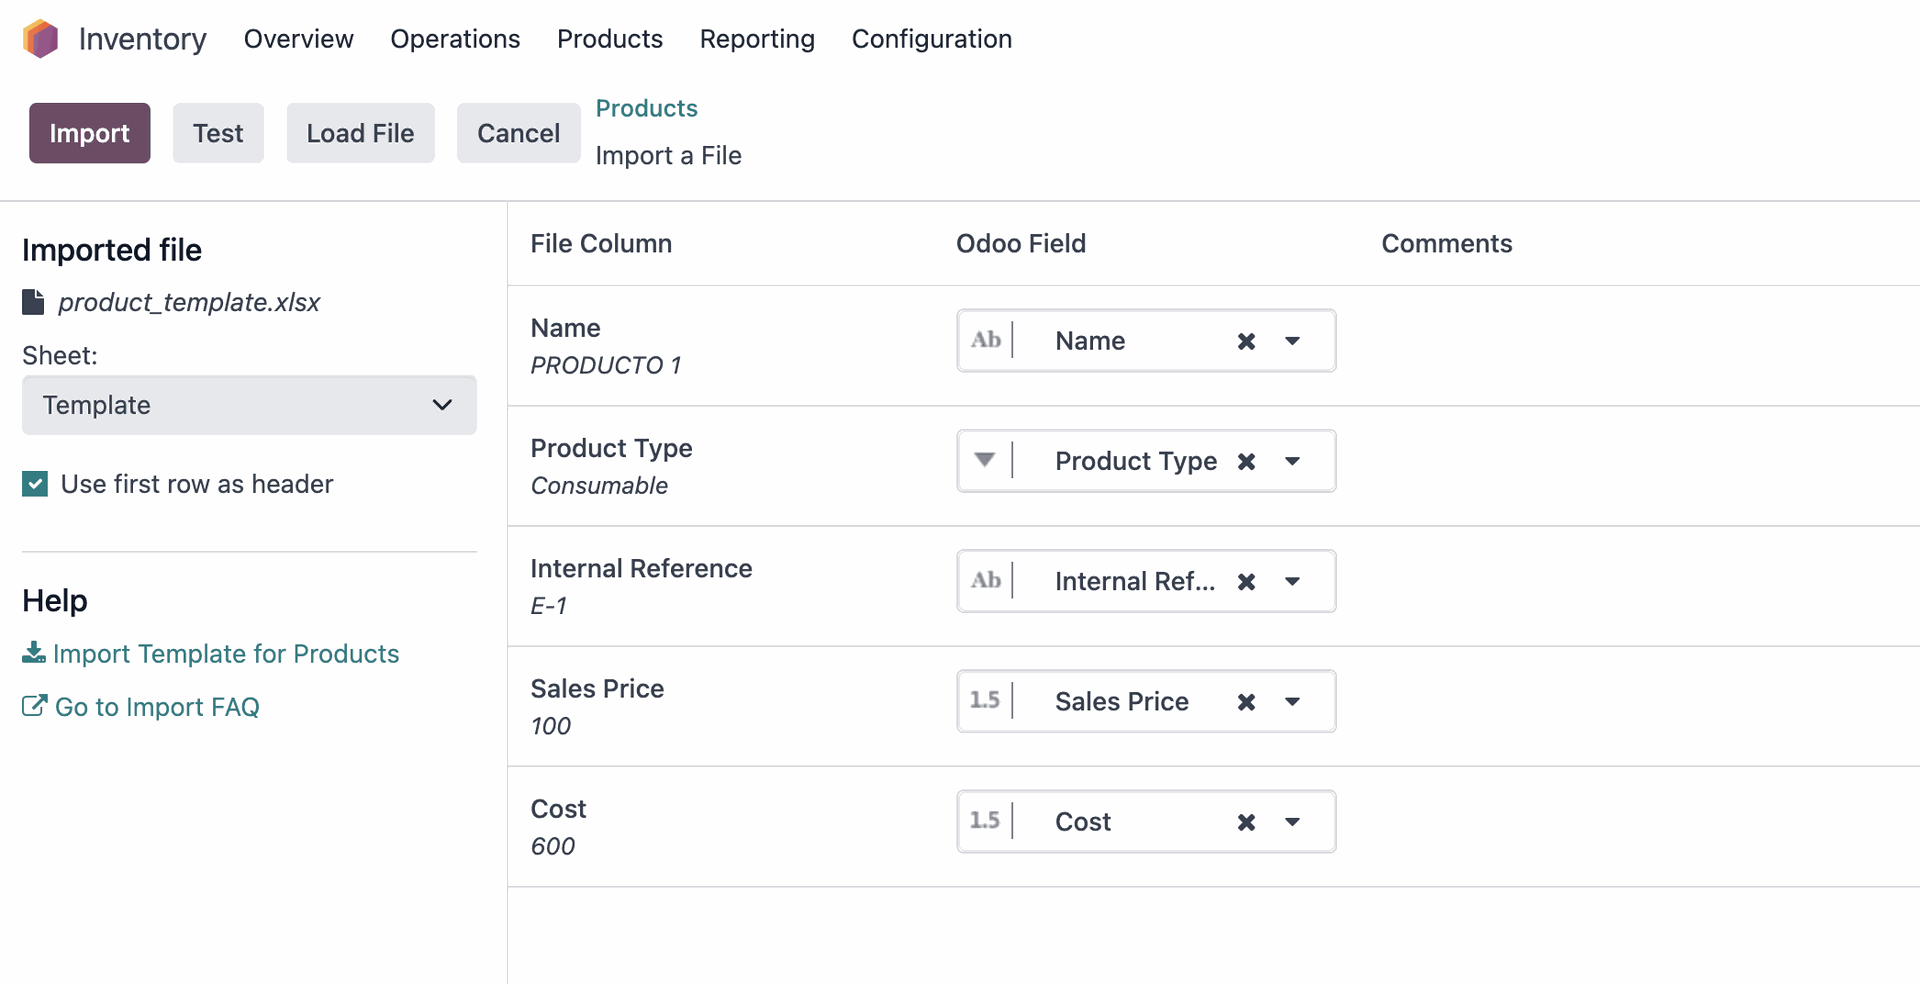Open the Sales Price field dropdown arrow
This screenshot has height=984, width=1920.
click(1292, 701)
